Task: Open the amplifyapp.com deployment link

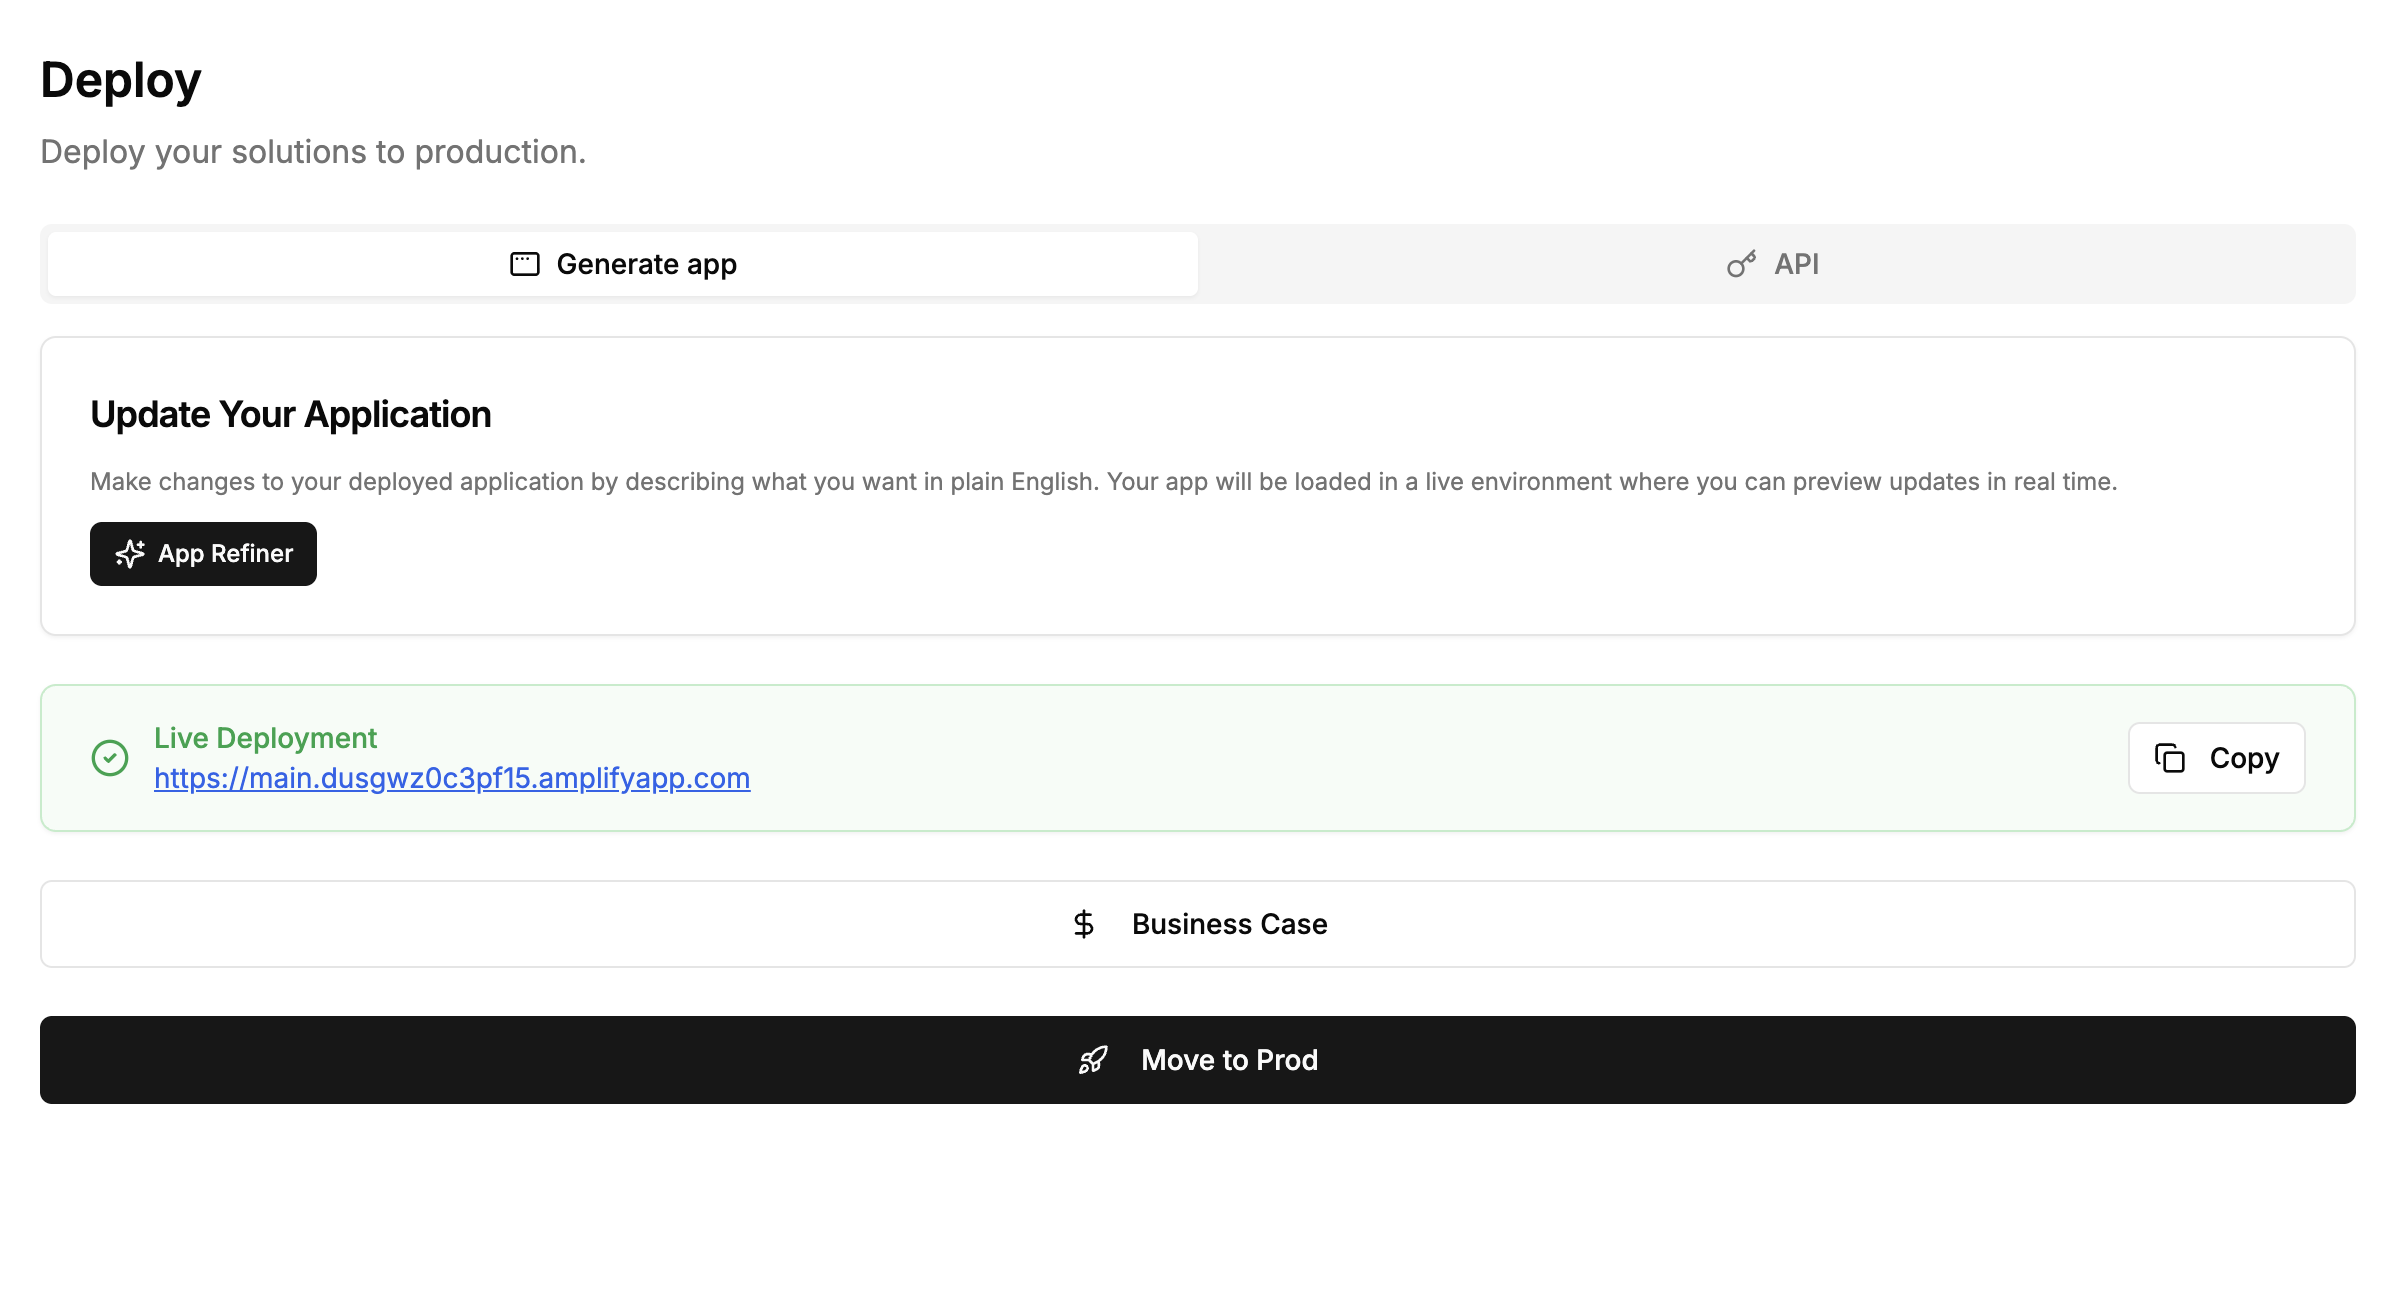Action: (x=452, y=778)
